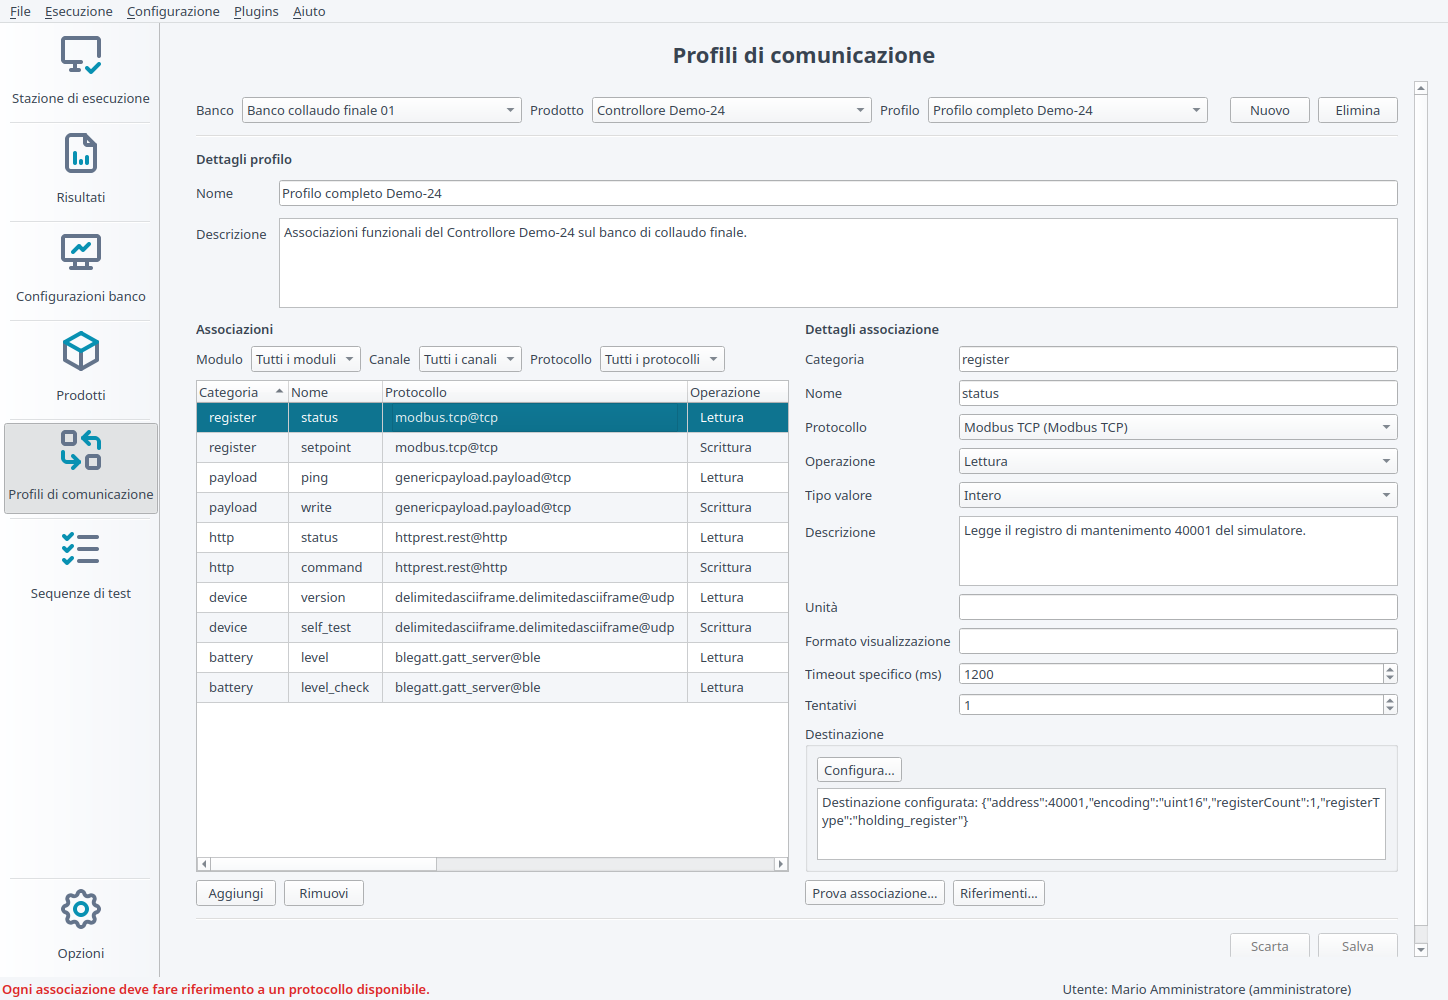Open the Opzioni gear icon
The height and width of the screenshot is (1000, 1448).
[81, 909]
